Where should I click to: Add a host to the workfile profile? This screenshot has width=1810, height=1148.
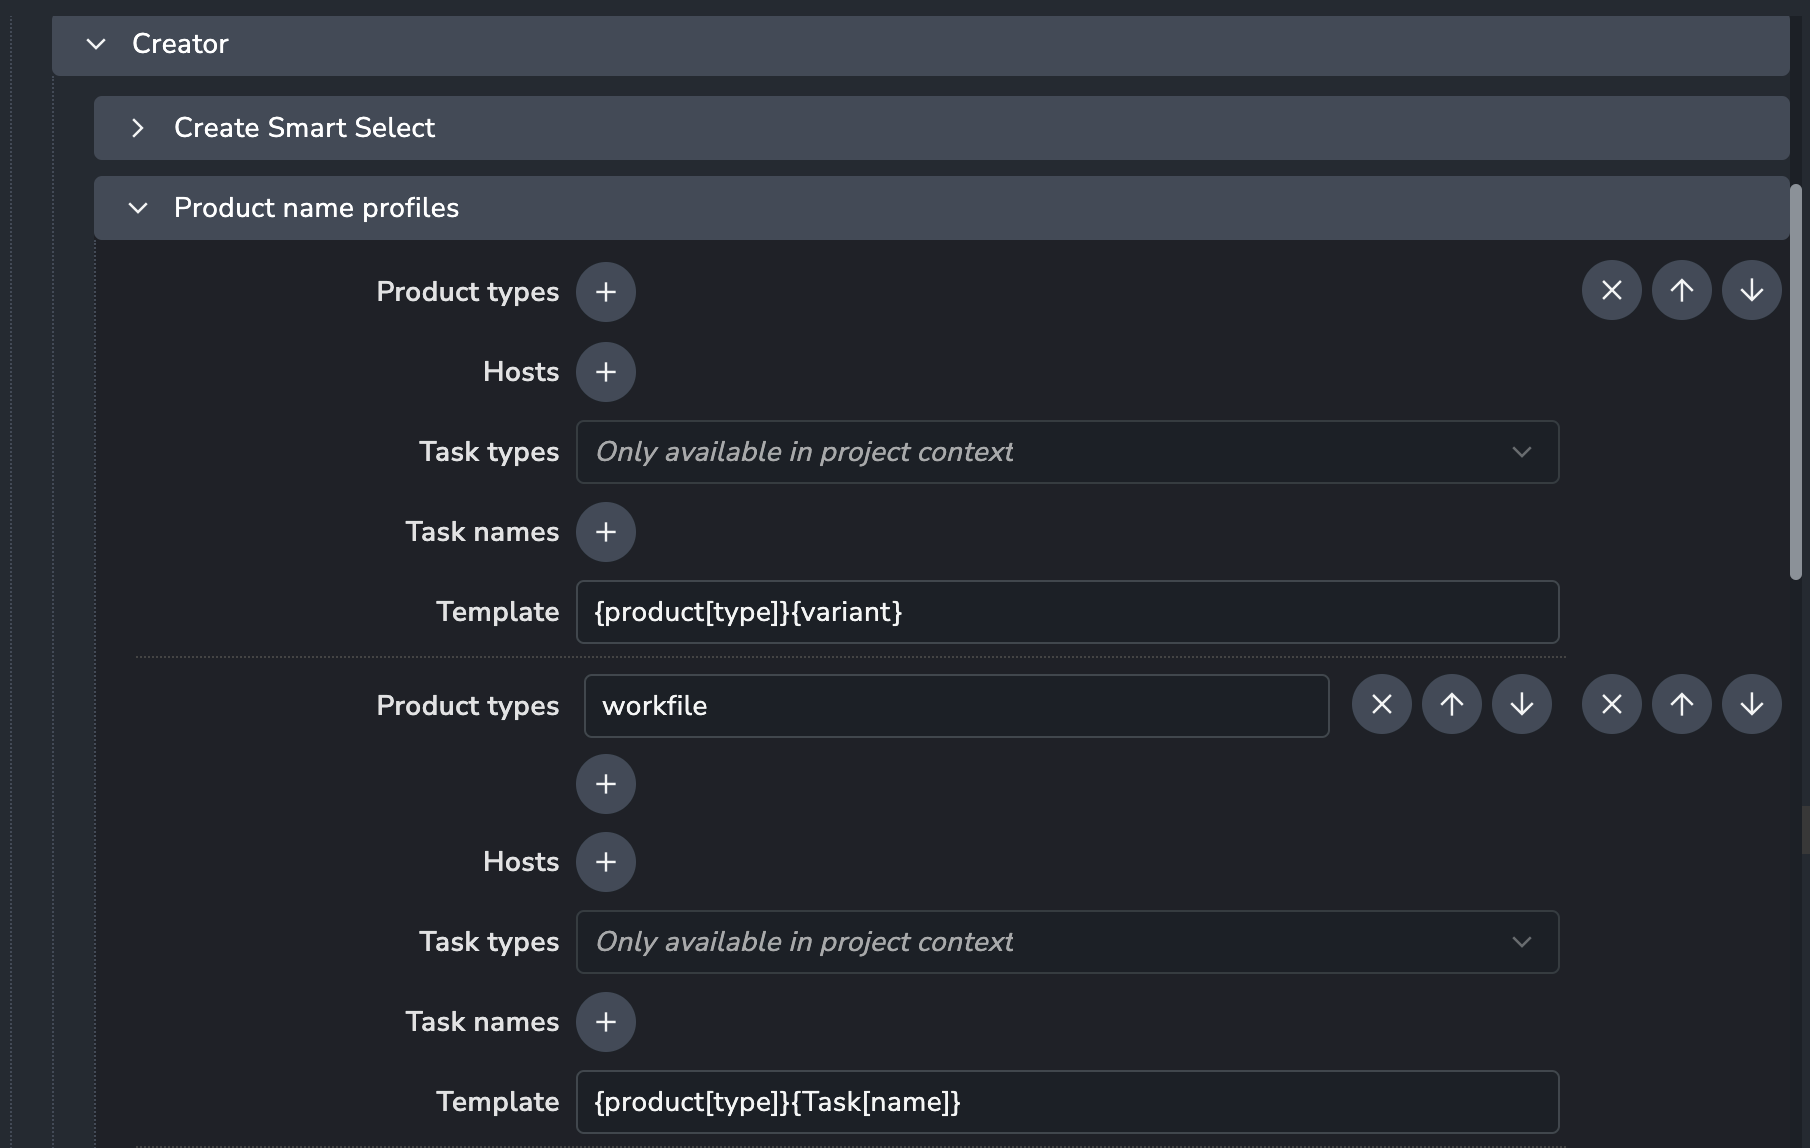[x=605, y=862]
